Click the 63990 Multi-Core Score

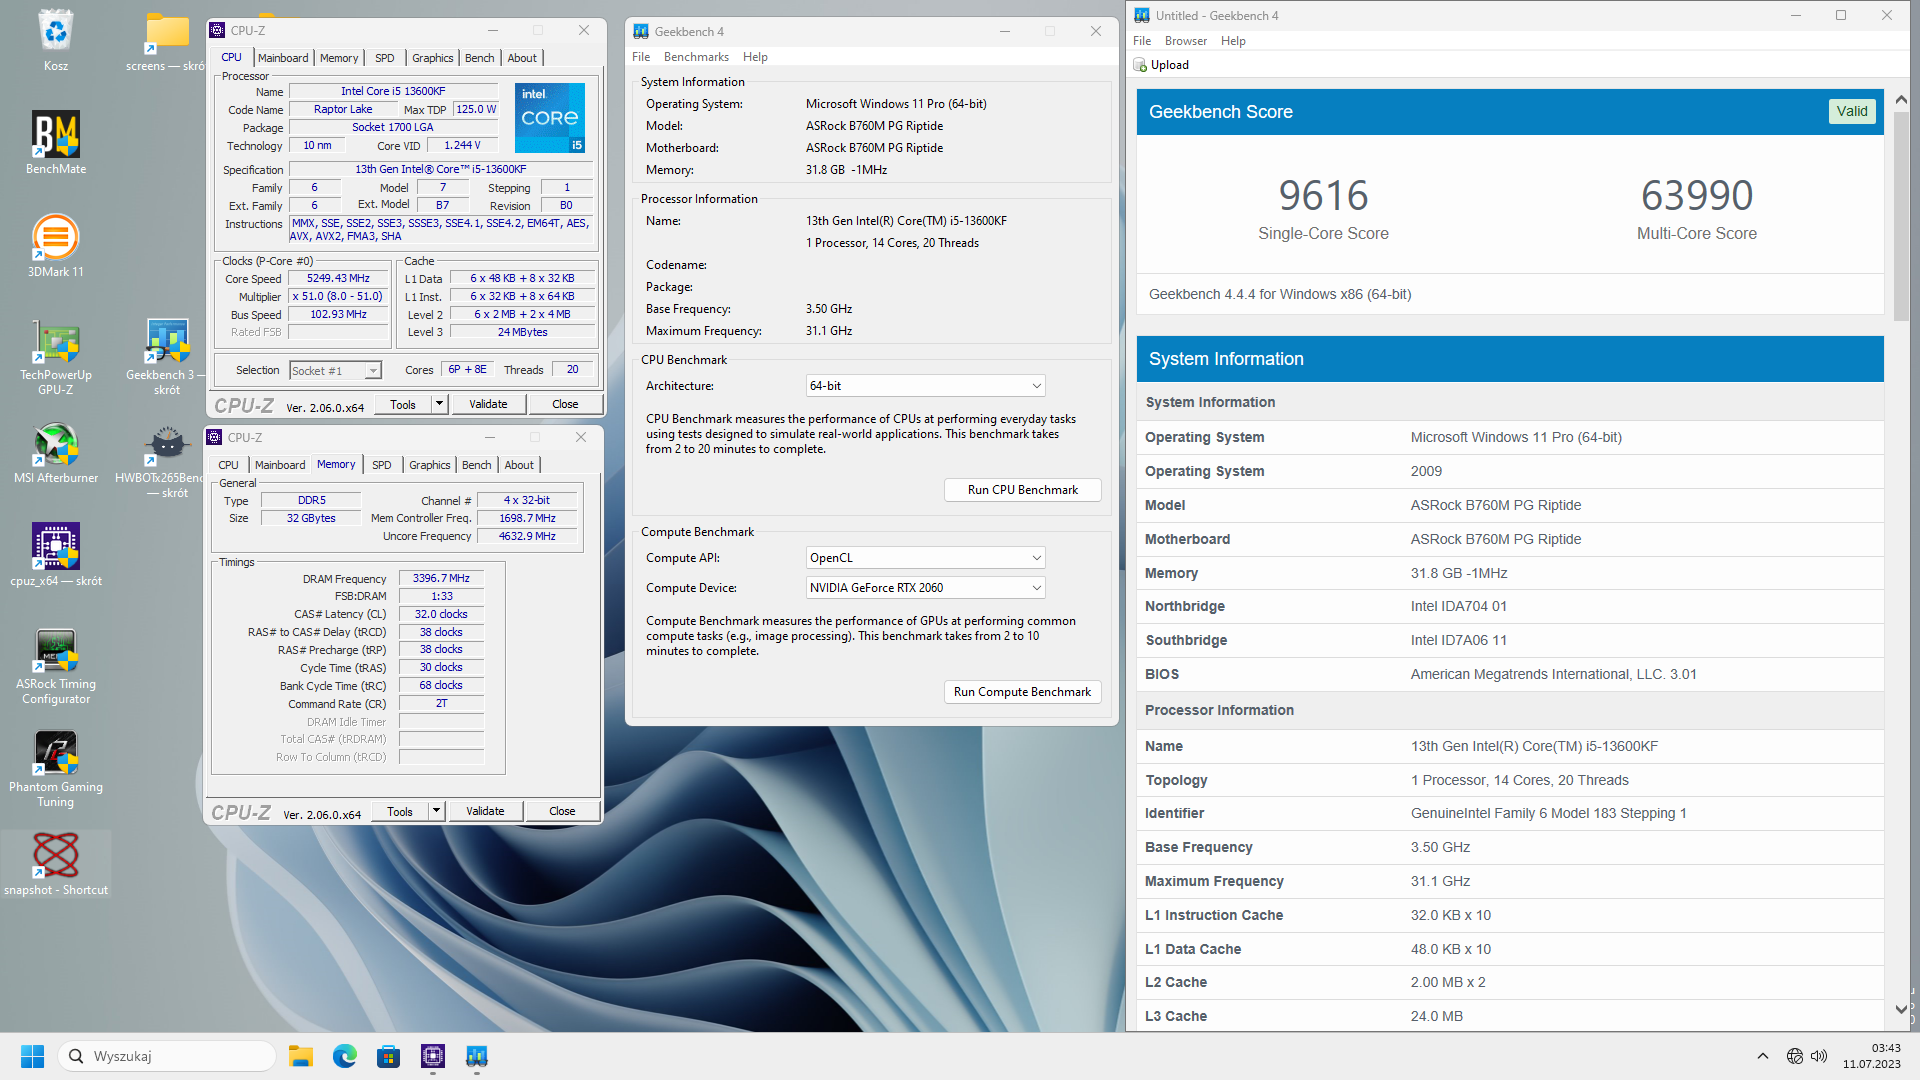[x=1697, y=196]
